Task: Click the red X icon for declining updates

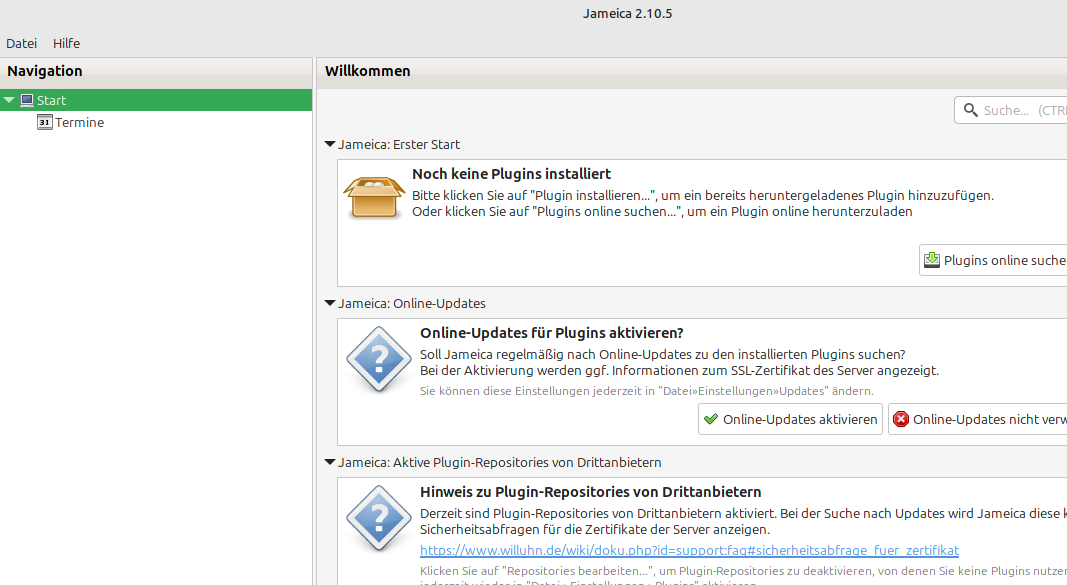Action: tap(901, 420)
